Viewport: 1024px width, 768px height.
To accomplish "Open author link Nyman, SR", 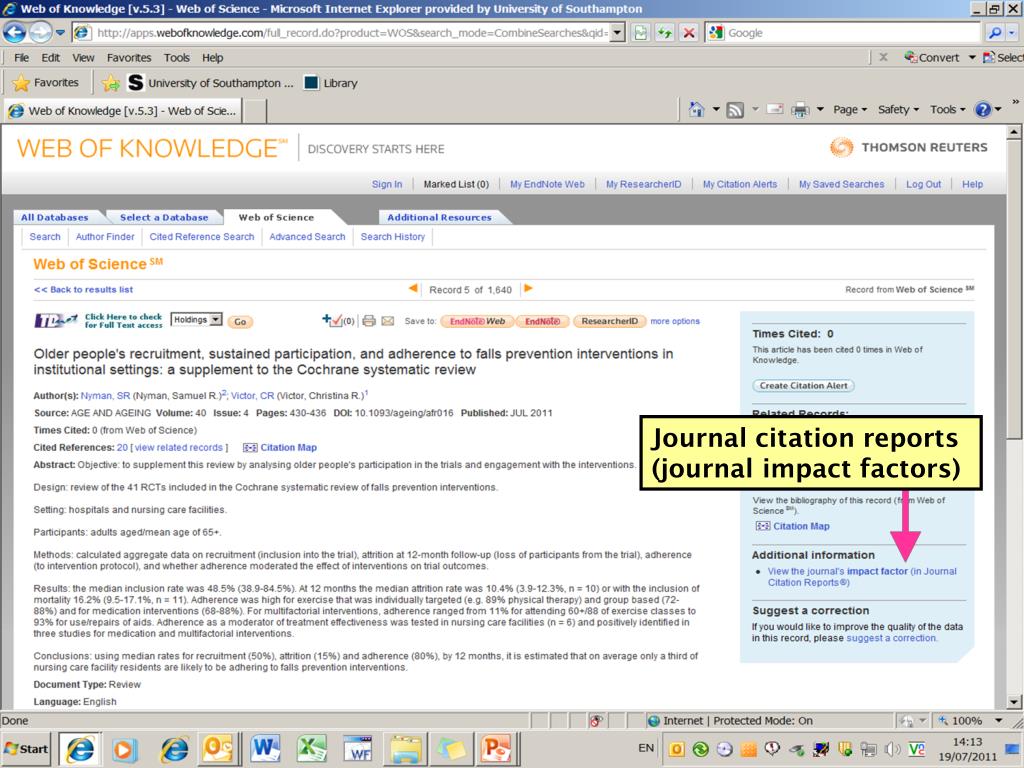I will [x=105, y=396].
